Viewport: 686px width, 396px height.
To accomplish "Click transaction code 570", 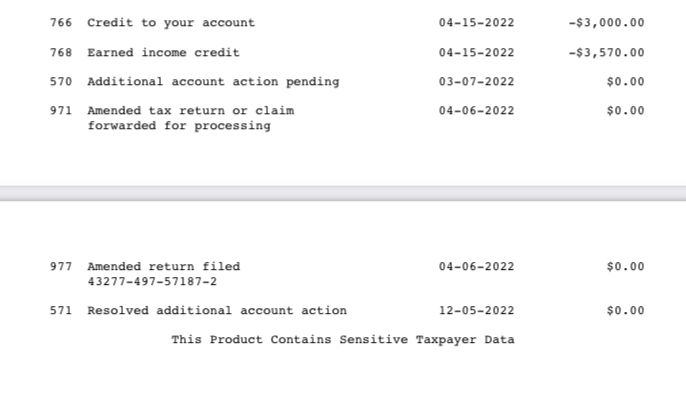I will pyautogui.click(x=61, y=82).
